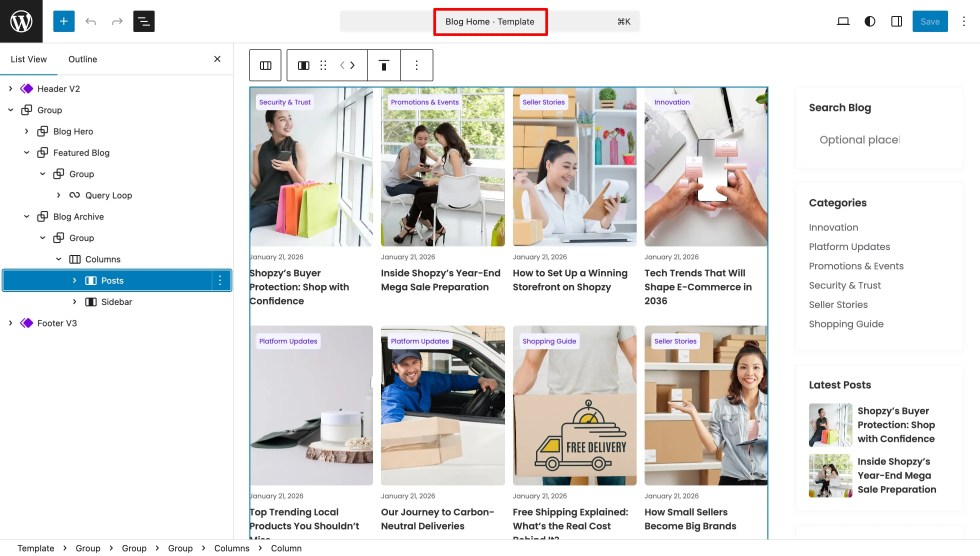The height and width of the screenshot is (556, 980).
Task: Click the Save button
Action: pos(930,21)
